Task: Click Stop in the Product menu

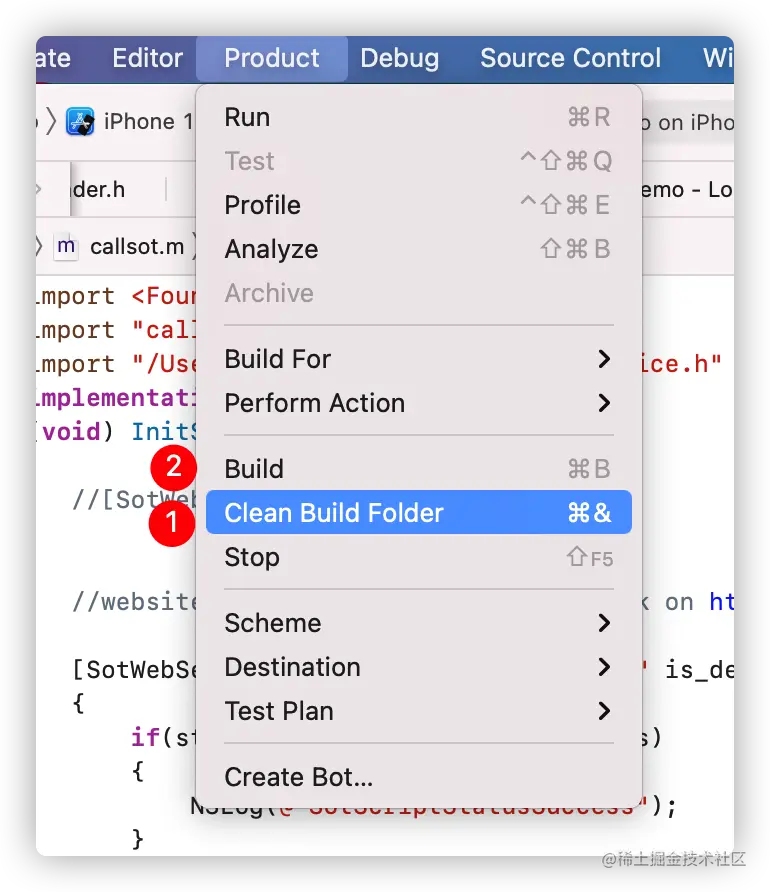Action: pyautogui.click(x=419, y=557)
